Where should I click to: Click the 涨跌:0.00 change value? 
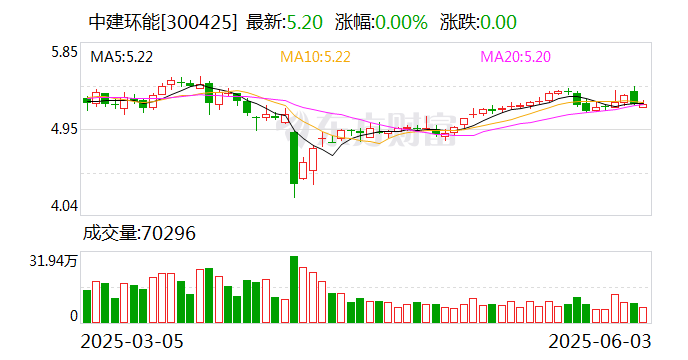(x=478, y=22)
